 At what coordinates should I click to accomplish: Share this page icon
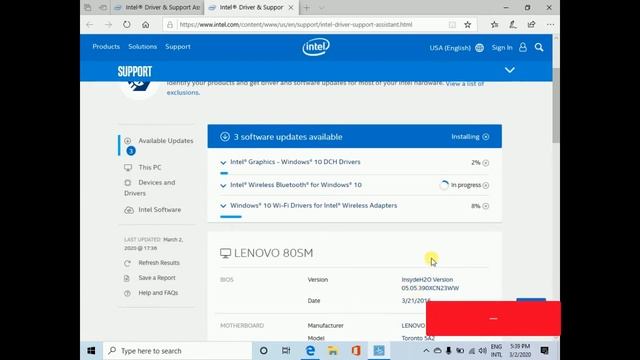531,24
